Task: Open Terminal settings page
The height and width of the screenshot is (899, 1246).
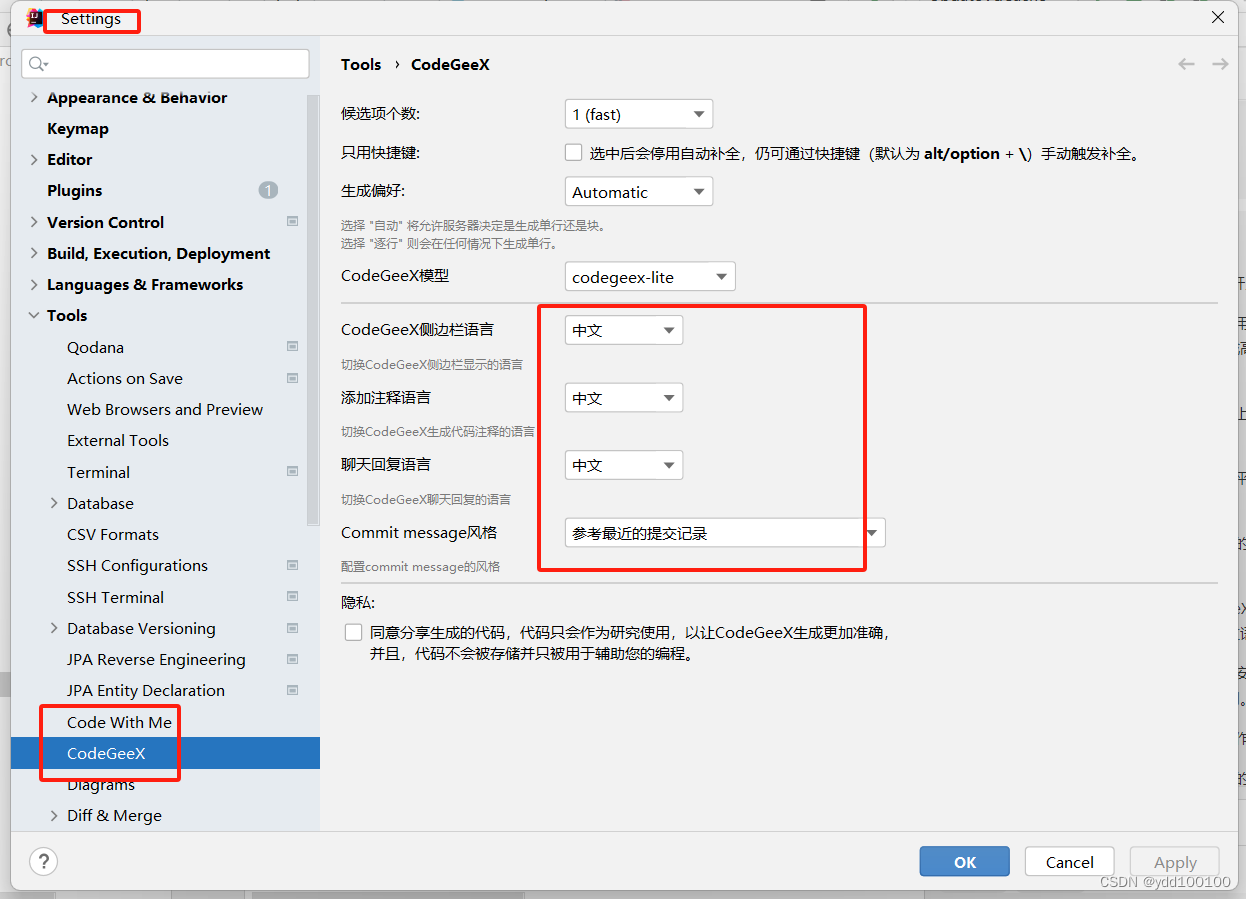Action: click(x=98, y=472)
